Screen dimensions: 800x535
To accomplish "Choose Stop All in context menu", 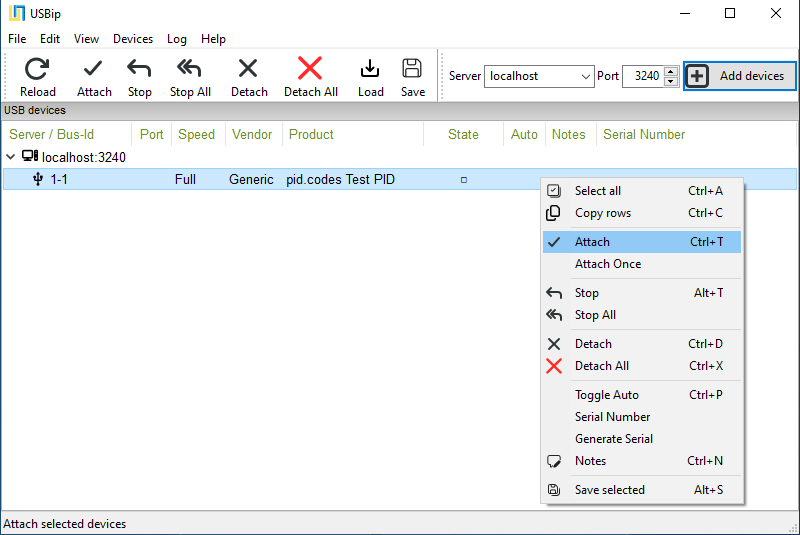I will tap(642, 315).
